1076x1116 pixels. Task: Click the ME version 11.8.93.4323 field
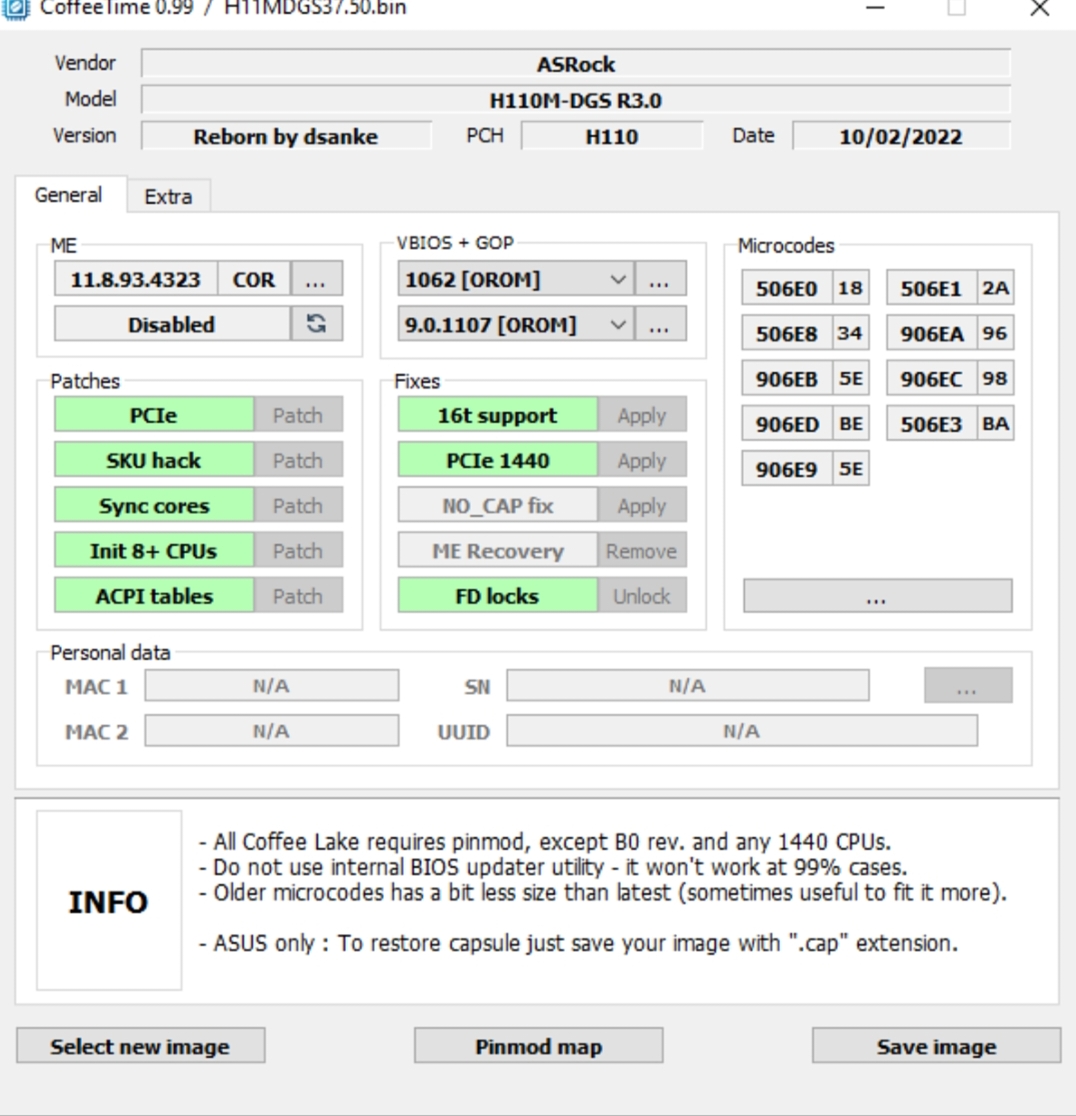(x=136, y=279)
